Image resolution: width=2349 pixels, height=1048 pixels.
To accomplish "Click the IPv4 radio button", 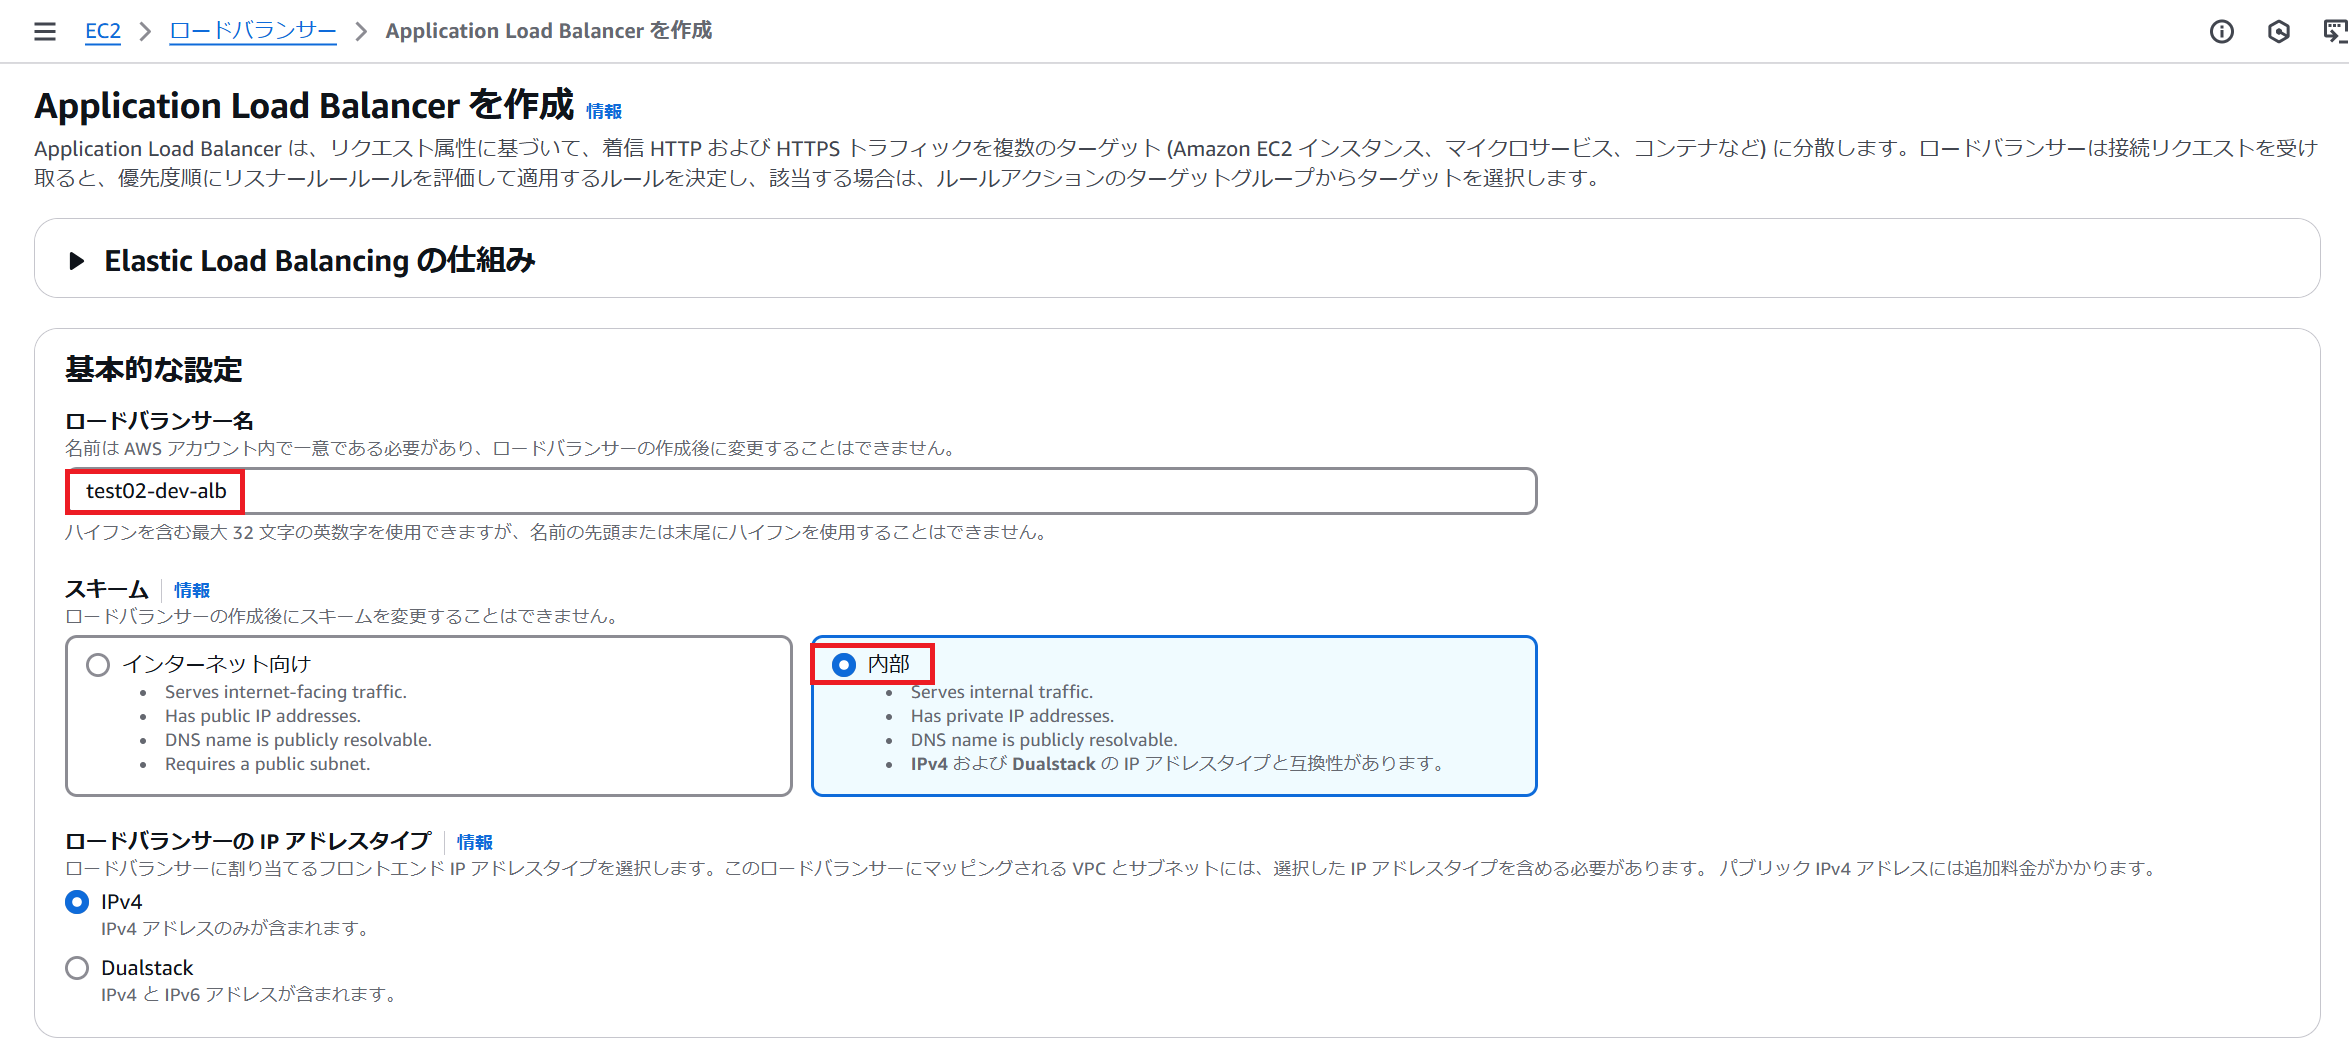I will [76, 901].
